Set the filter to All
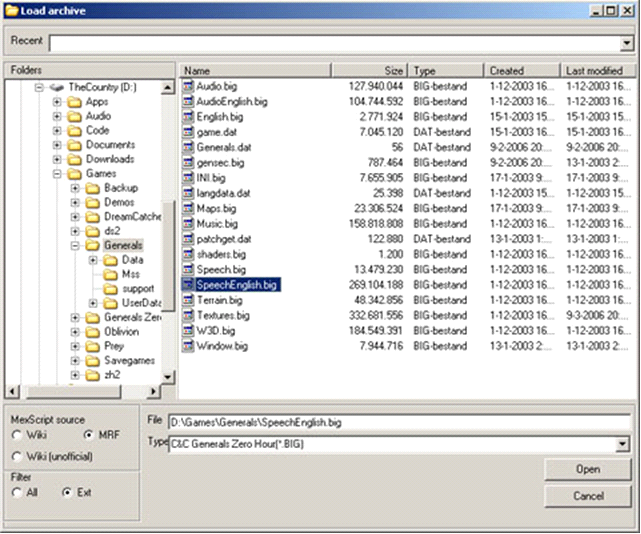Viewport: 641px width, 534px height. [17, 493]
